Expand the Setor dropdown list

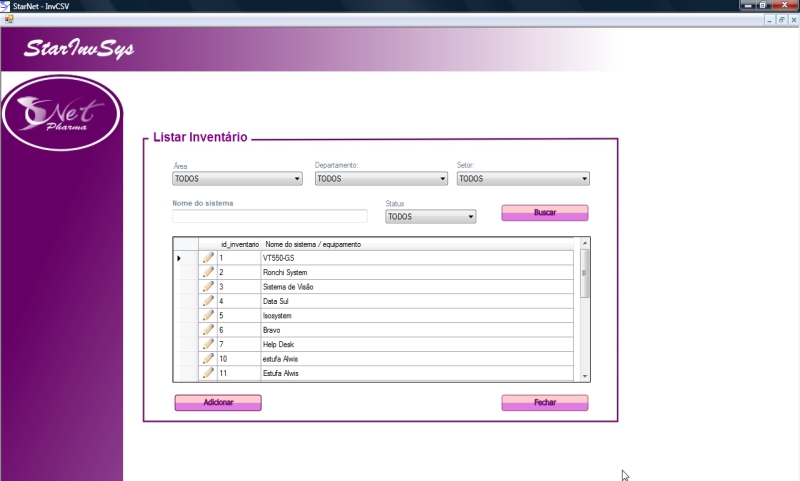pyautogui.click(x=523, y=179)
